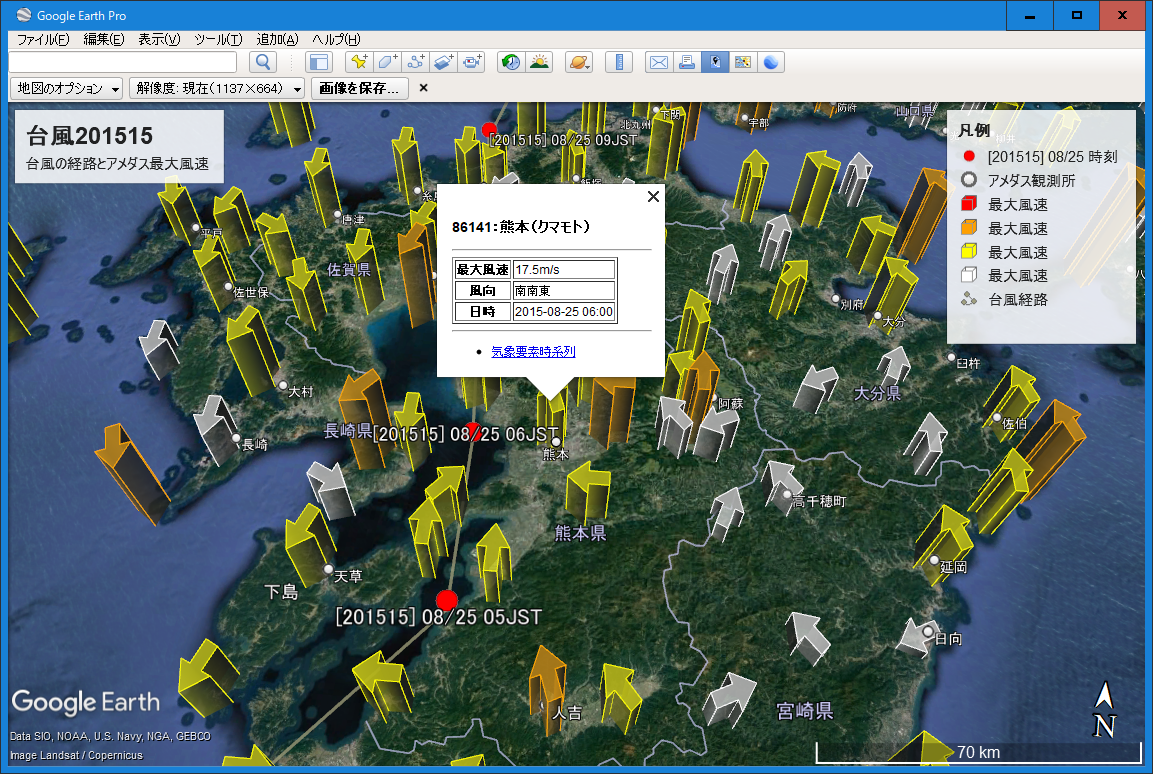This screenshot has height=774, width=1153.
Task: Click the 別府 station circle marker
Action: (x=835, y=298)
